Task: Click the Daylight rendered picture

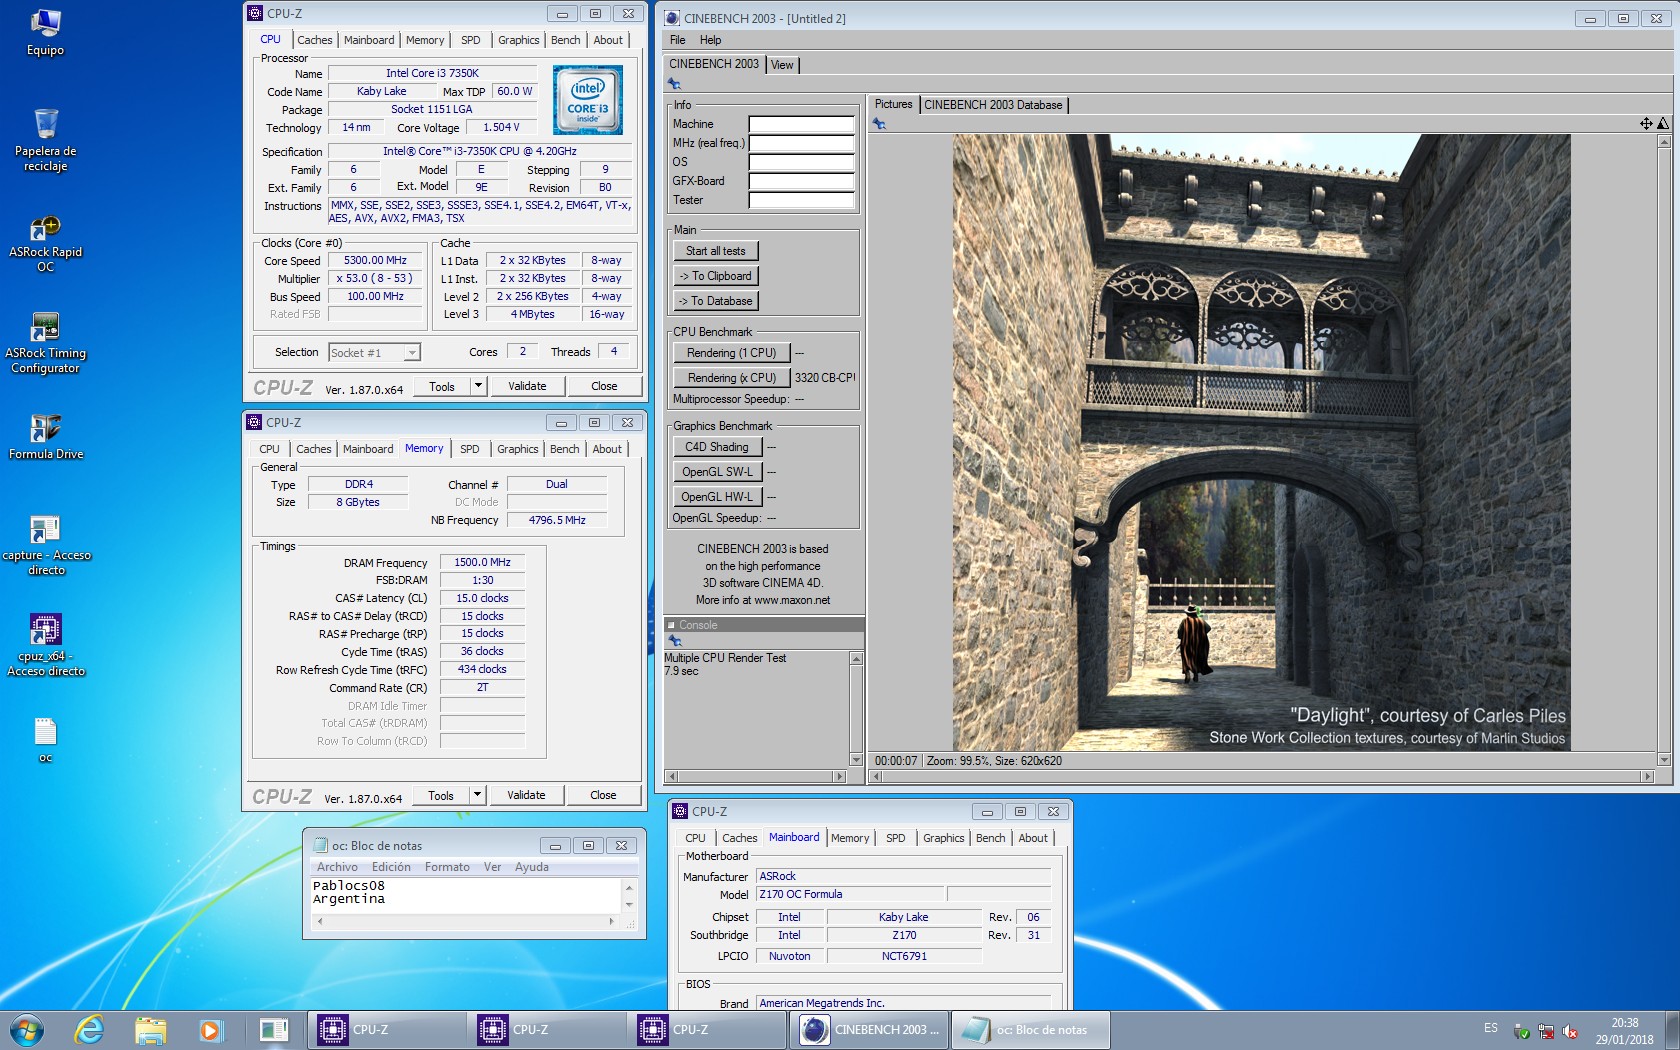Action: [x=1261, y=442]
